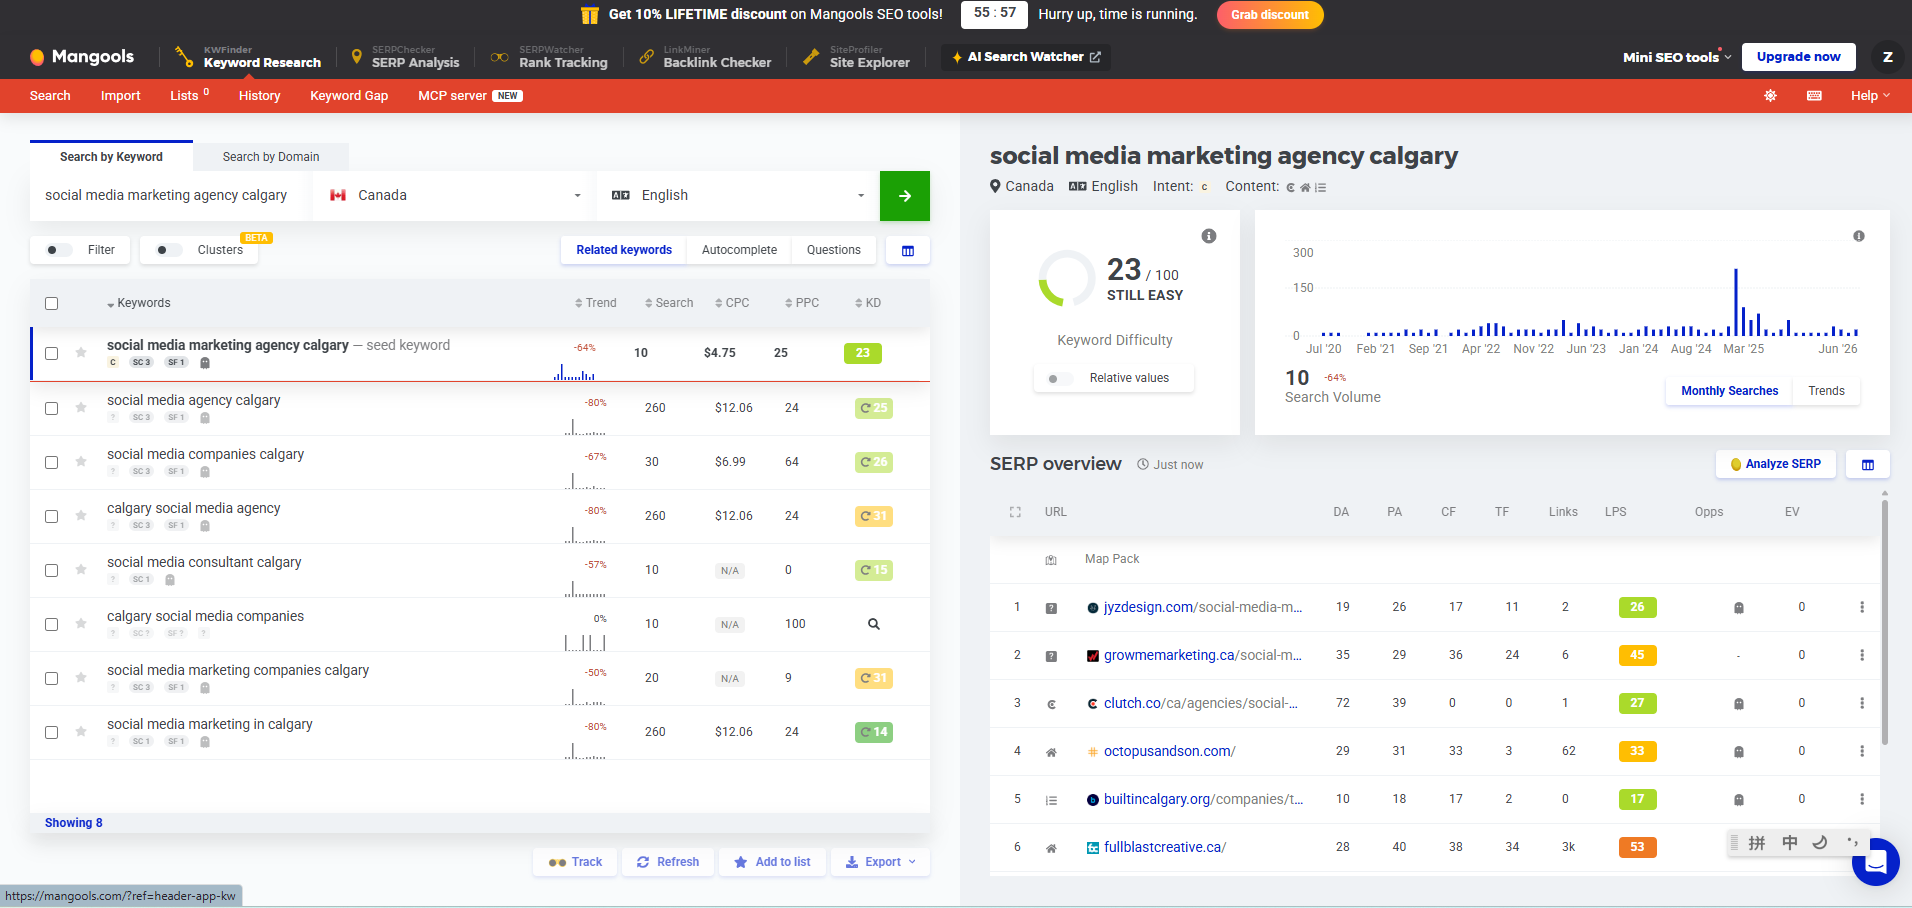The width and height of the screenshot is (1912, 908).
Task: Open the keyword table column settings icon
Action: tap(908, 250)
